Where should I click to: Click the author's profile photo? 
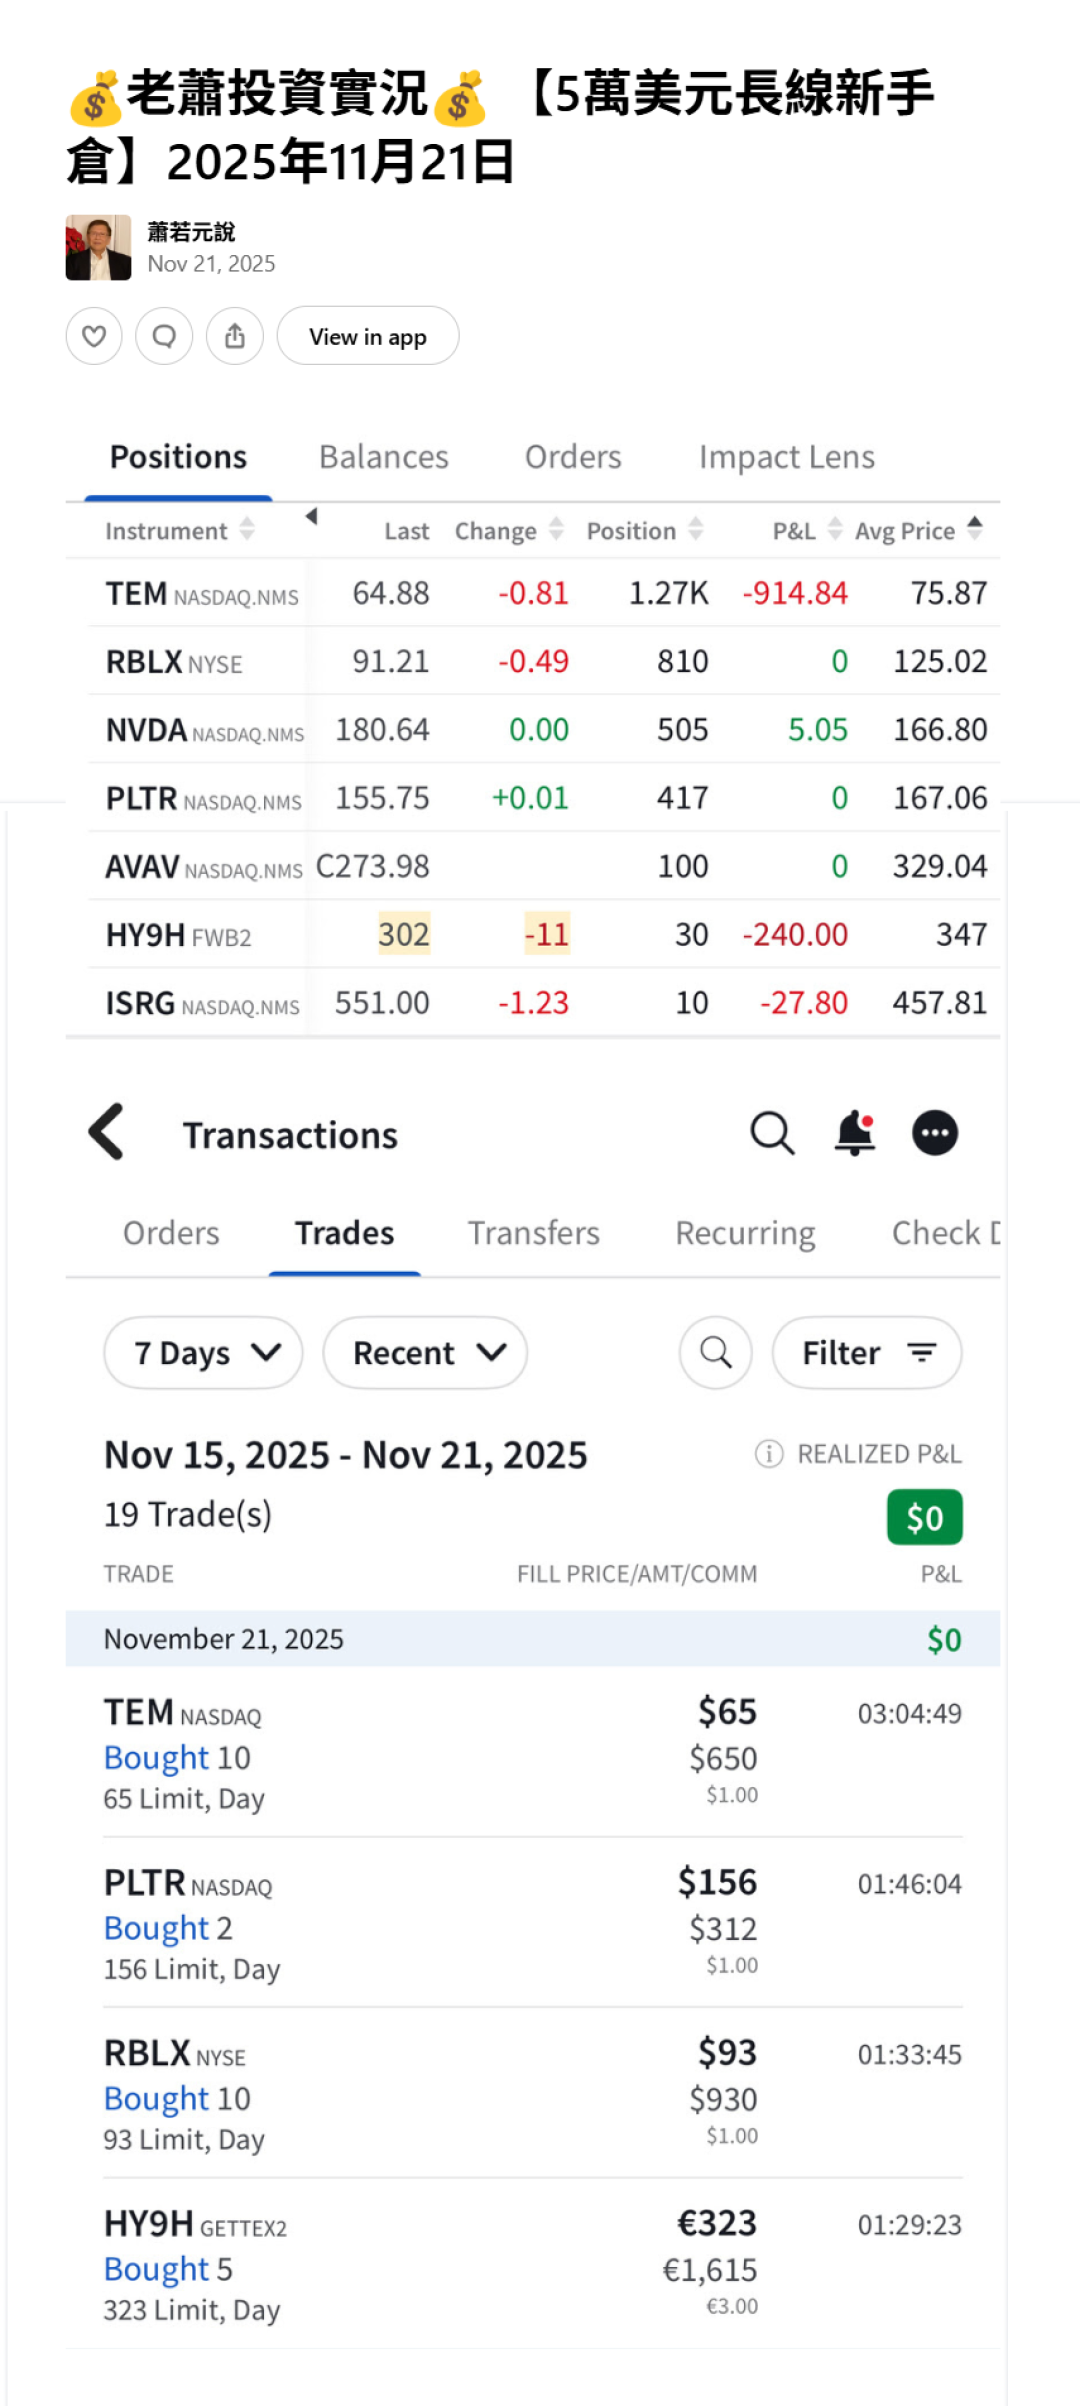click(98, 248)
